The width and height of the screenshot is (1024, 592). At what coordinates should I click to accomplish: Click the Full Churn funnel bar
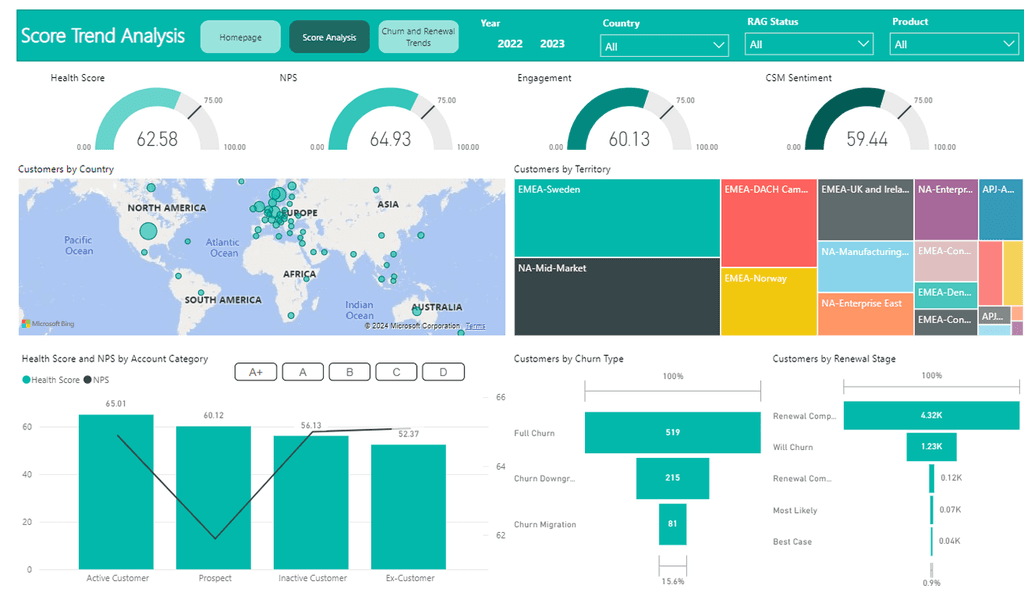click(672, 432)
